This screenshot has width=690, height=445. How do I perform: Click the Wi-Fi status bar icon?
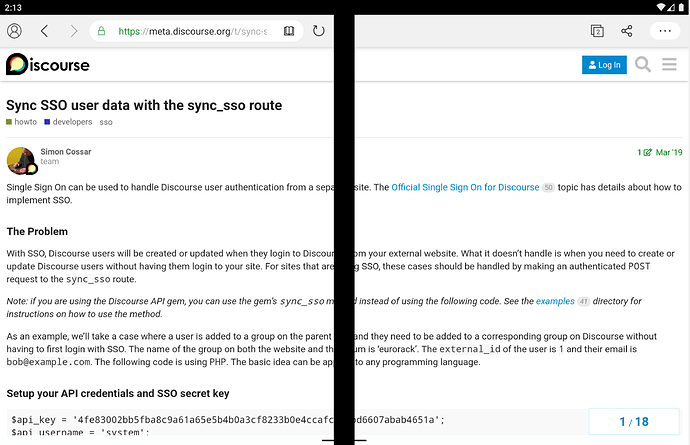tap(661, 7)
